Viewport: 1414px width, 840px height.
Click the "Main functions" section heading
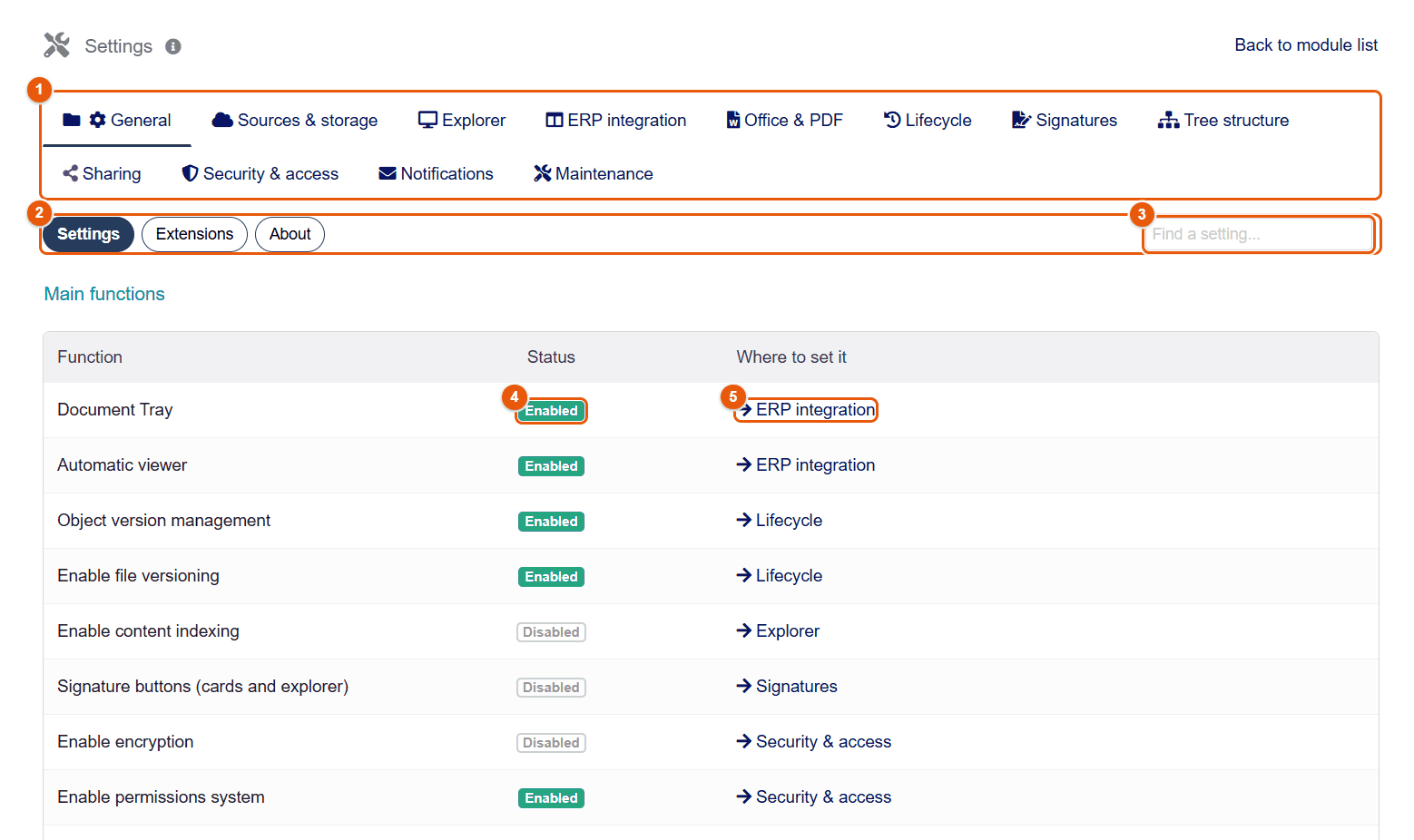[x=104, y=294]
